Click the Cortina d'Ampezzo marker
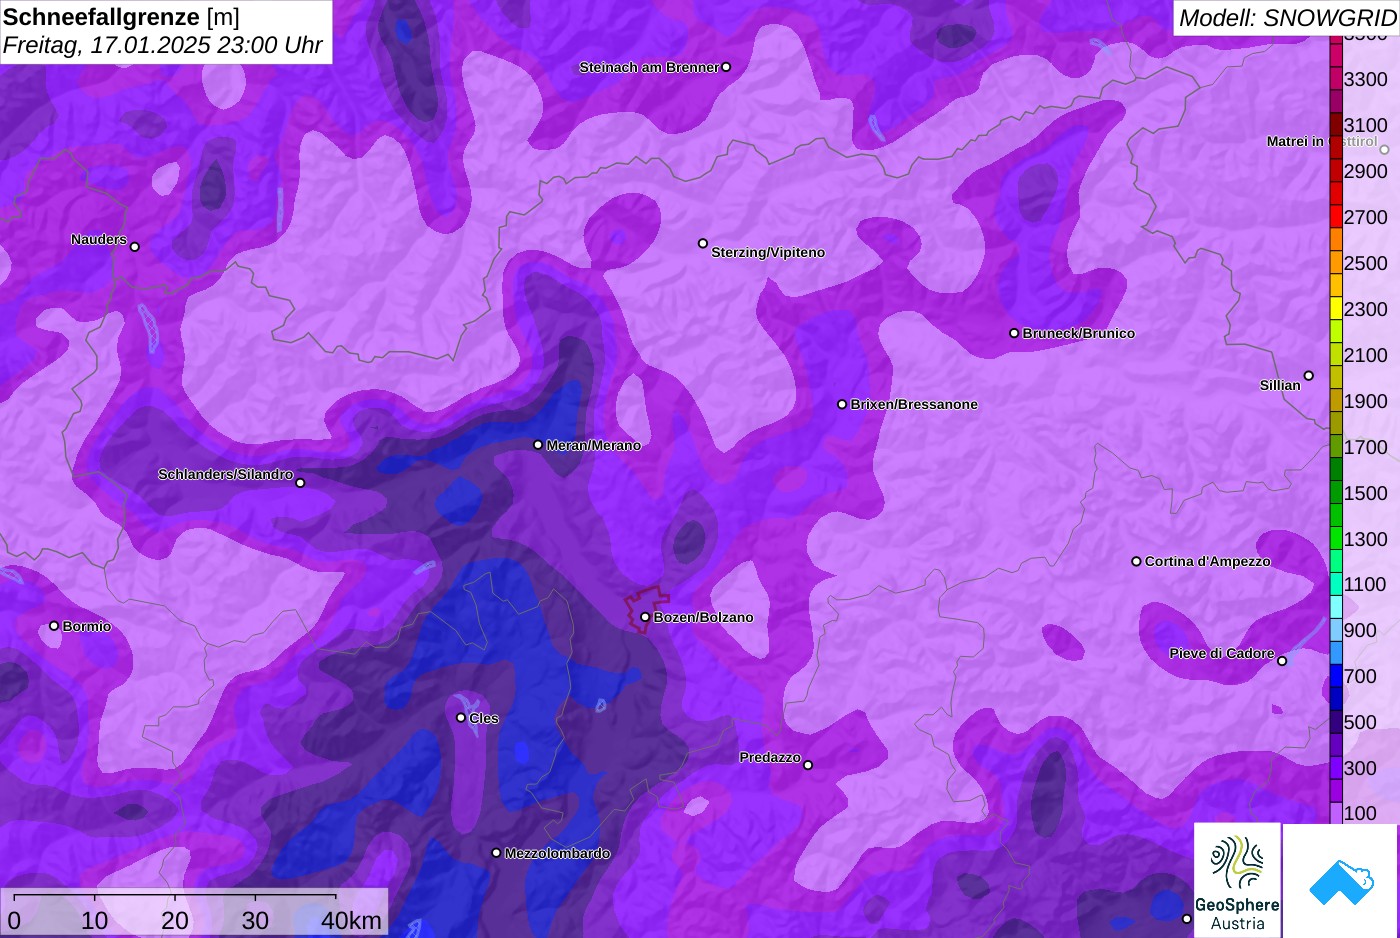Image resolution: width=1400 pixels, height=938 pixels. 1136,561
